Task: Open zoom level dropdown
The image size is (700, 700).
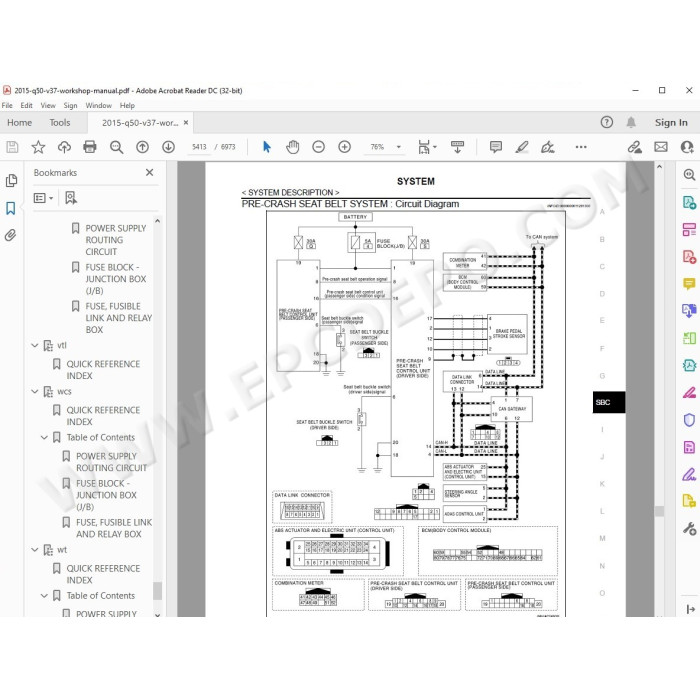Action: point(399,147)
